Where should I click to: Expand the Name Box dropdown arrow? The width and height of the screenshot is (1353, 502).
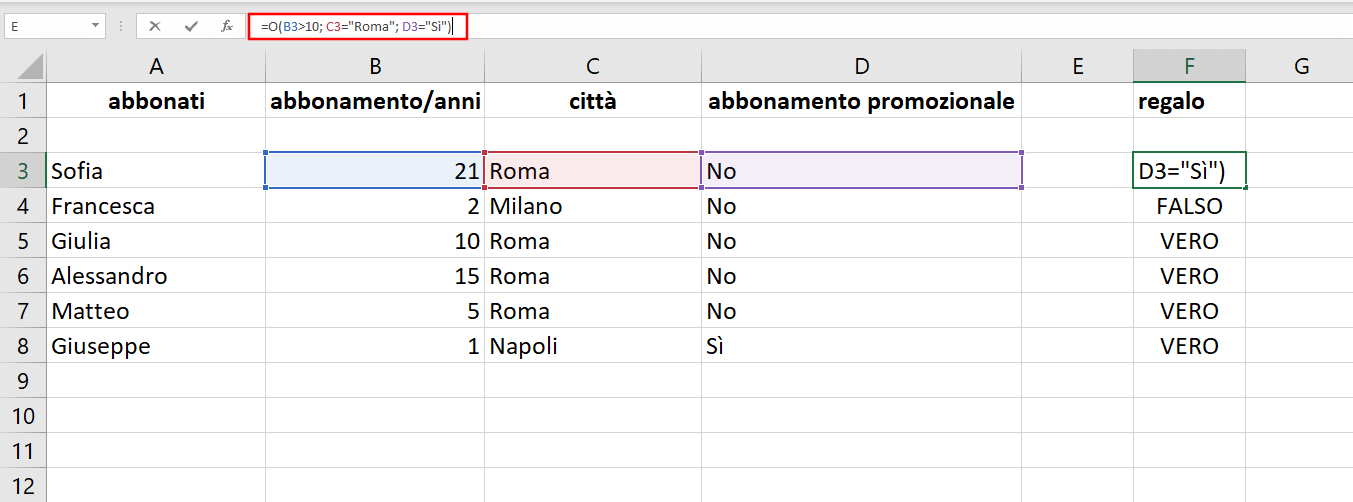click(96, 26)
